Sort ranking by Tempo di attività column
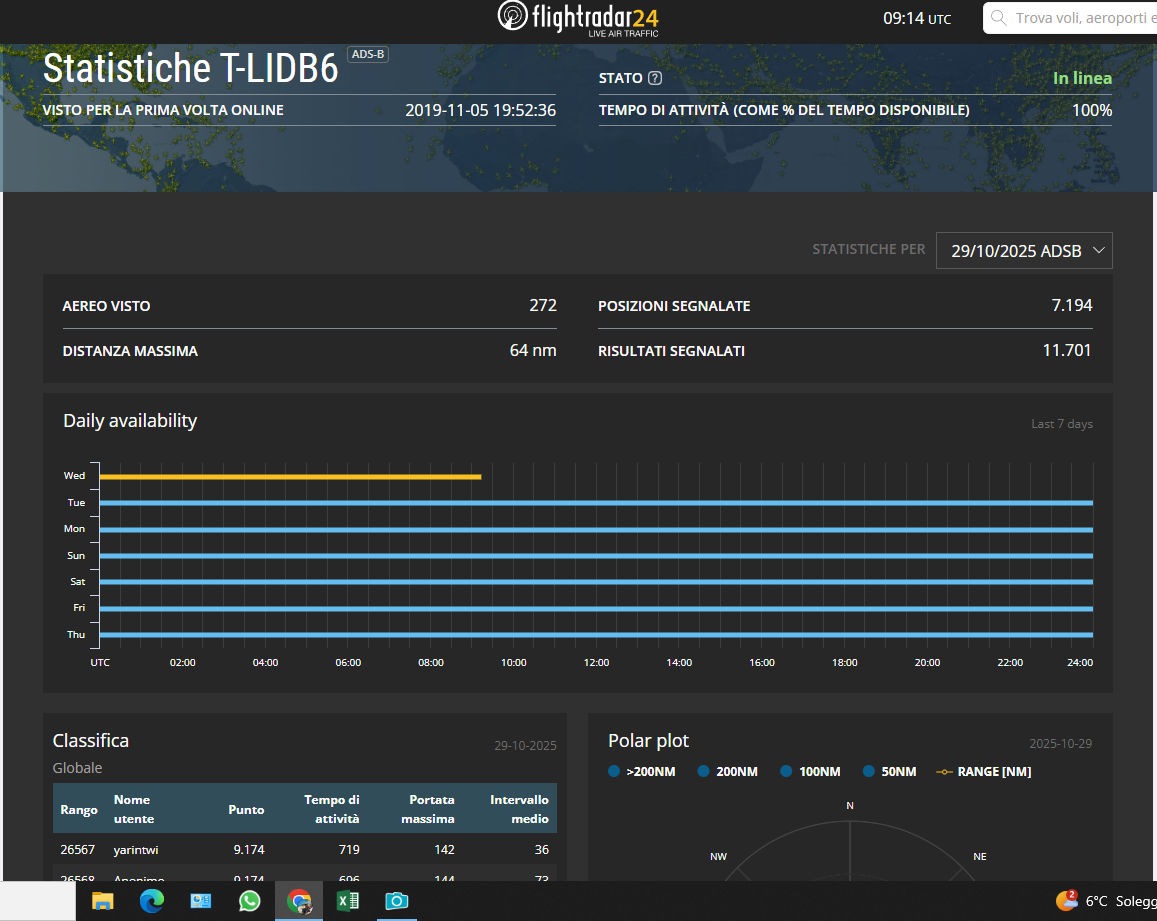The height and width of the screenshot is (921, 1157). click(331, 808)
